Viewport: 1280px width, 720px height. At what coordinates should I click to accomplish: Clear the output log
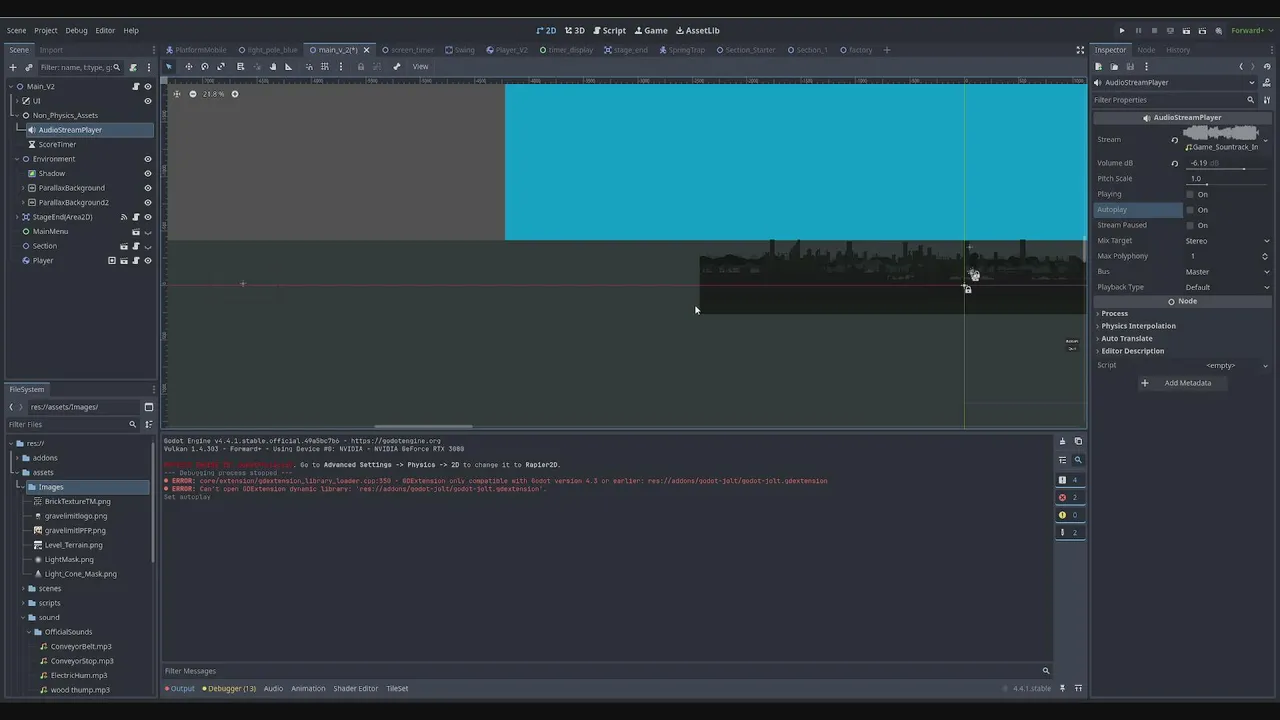coord(1062,441)
